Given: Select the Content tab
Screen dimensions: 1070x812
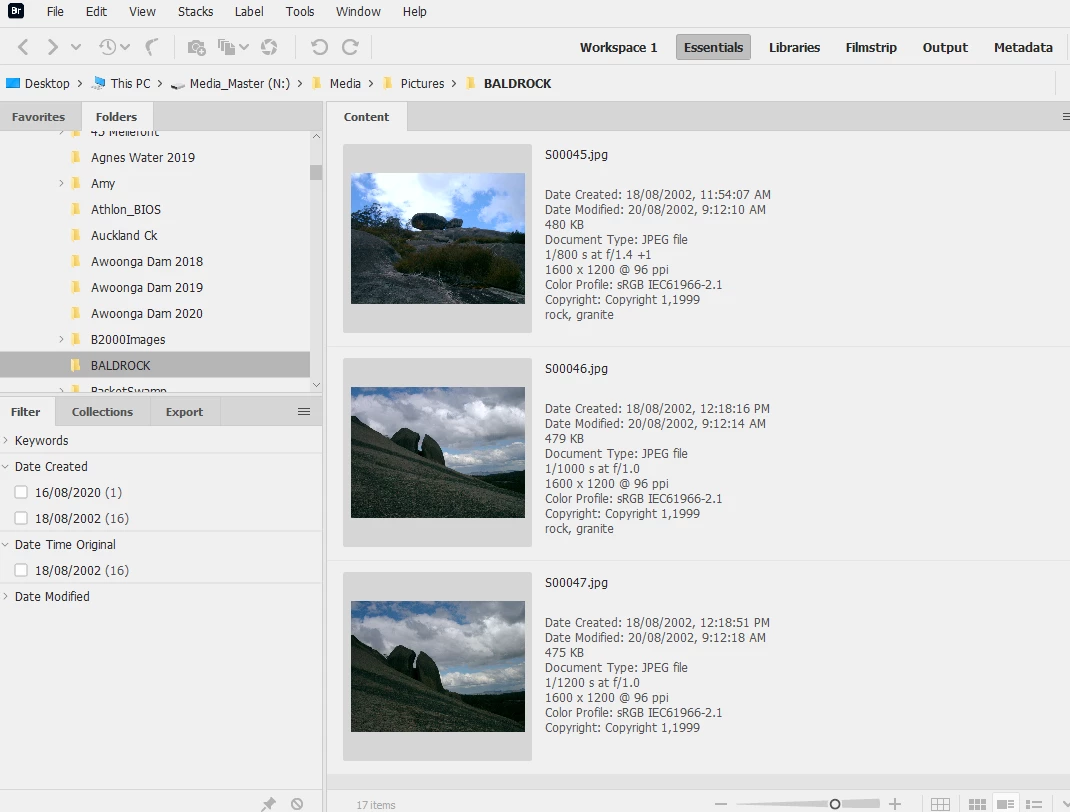Looking at the screenshot, I should click(x=366, y=117).
